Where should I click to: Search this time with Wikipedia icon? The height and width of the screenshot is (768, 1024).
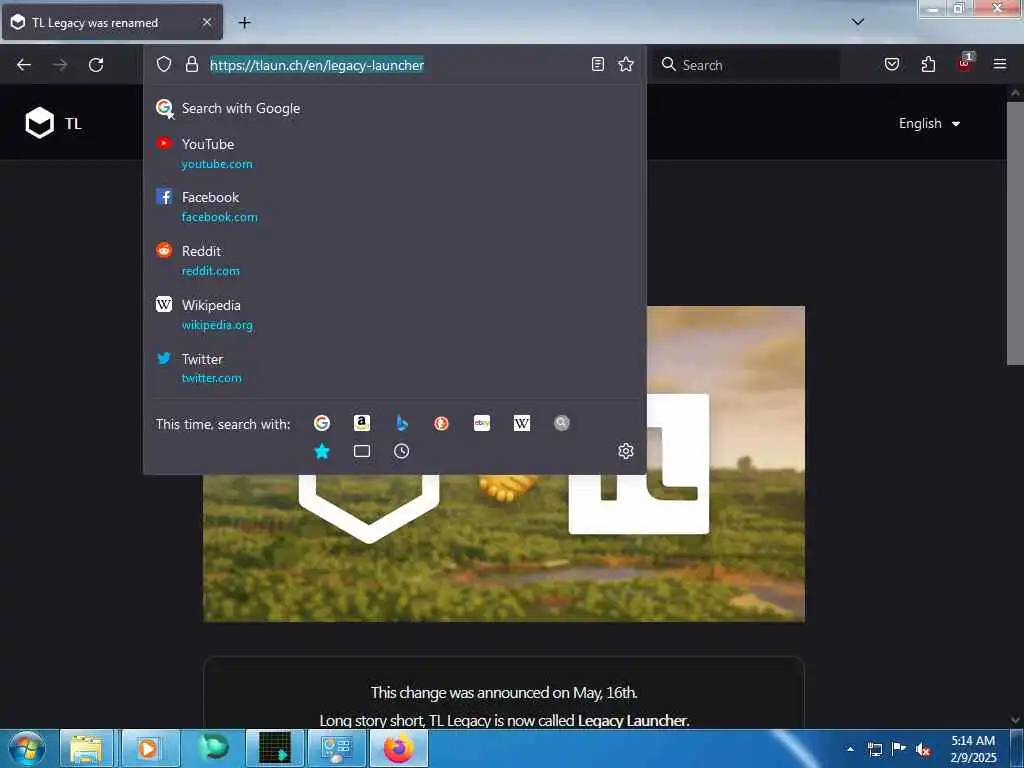pos(522,423)
